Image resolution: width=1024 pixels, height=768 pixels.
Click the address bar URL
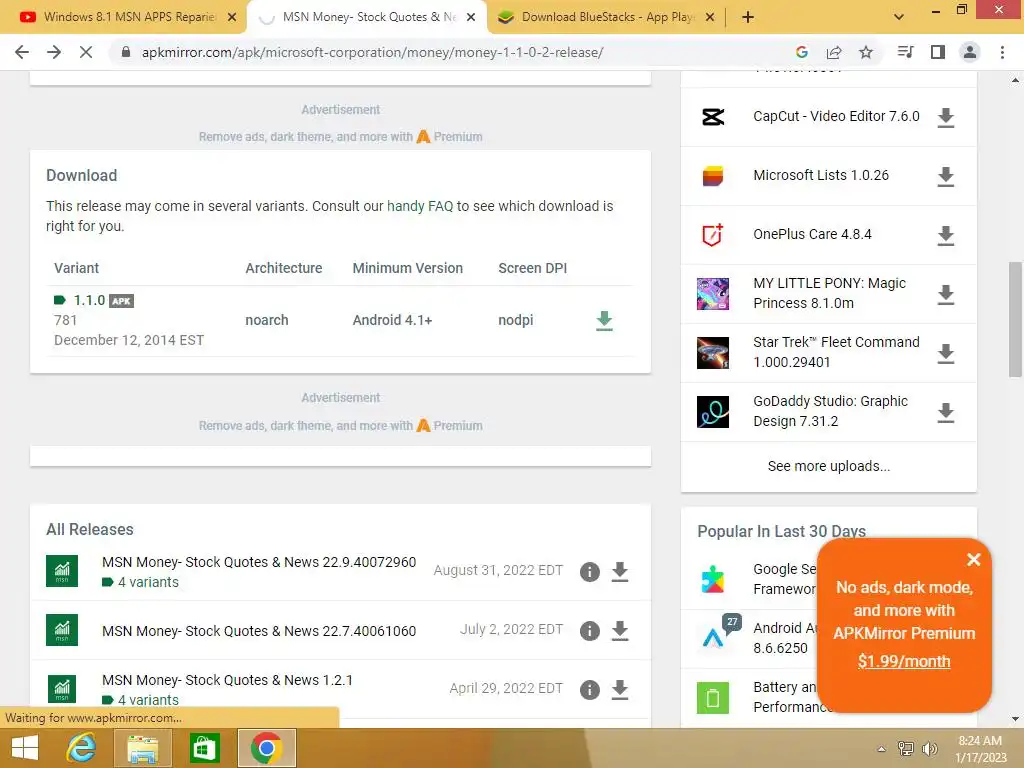click(372, 52)
